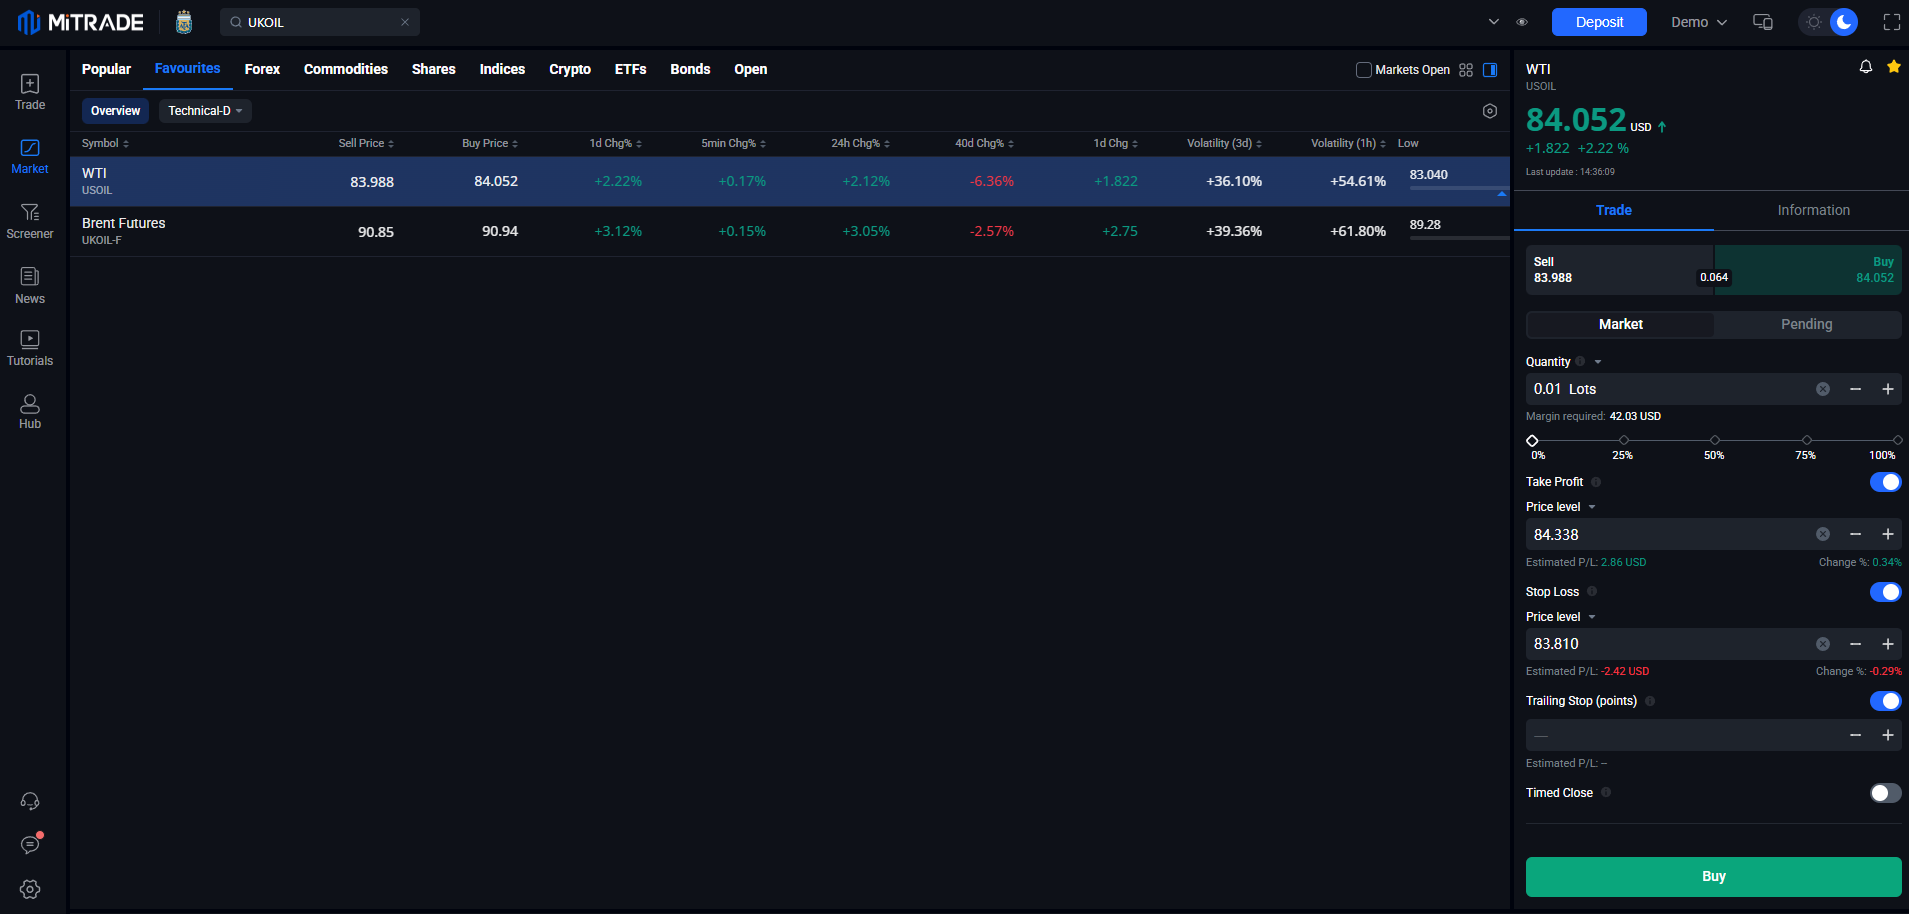Click the green Buy button
The width and height of the screenshot is (1909, 914).
(1713, 876)
